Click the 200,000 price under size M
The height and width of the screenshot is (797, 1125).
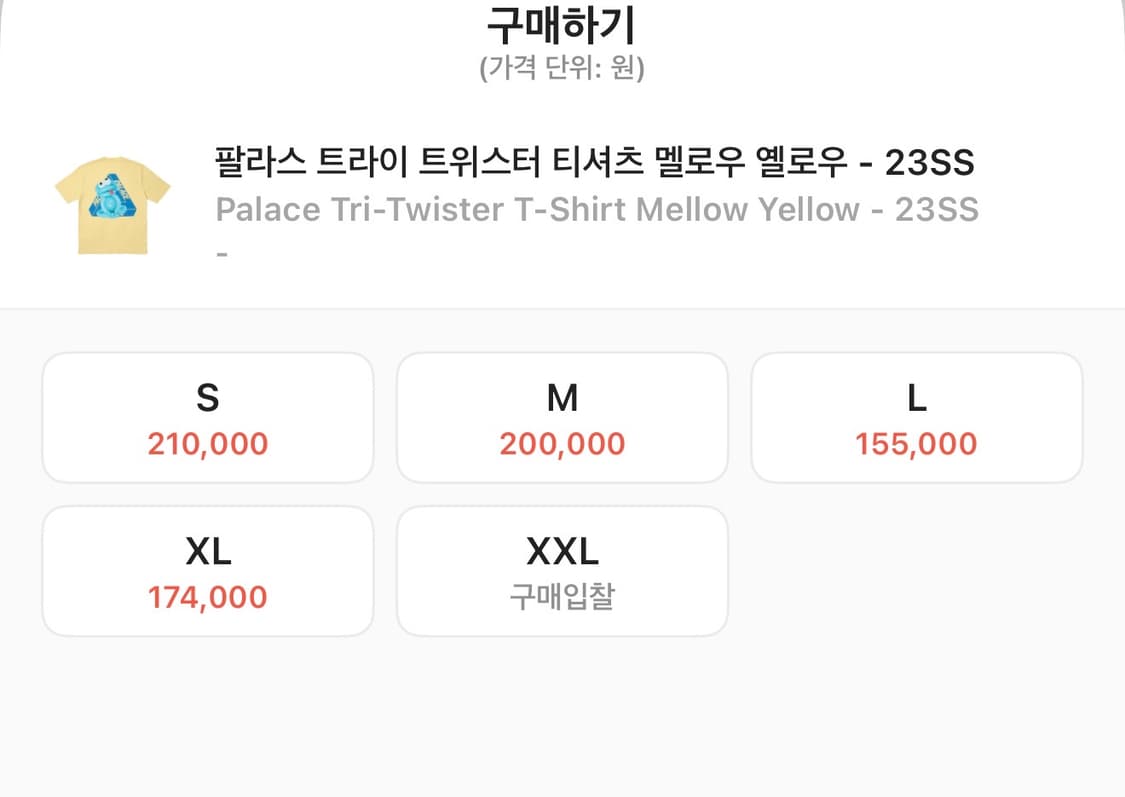click(562, 443)
